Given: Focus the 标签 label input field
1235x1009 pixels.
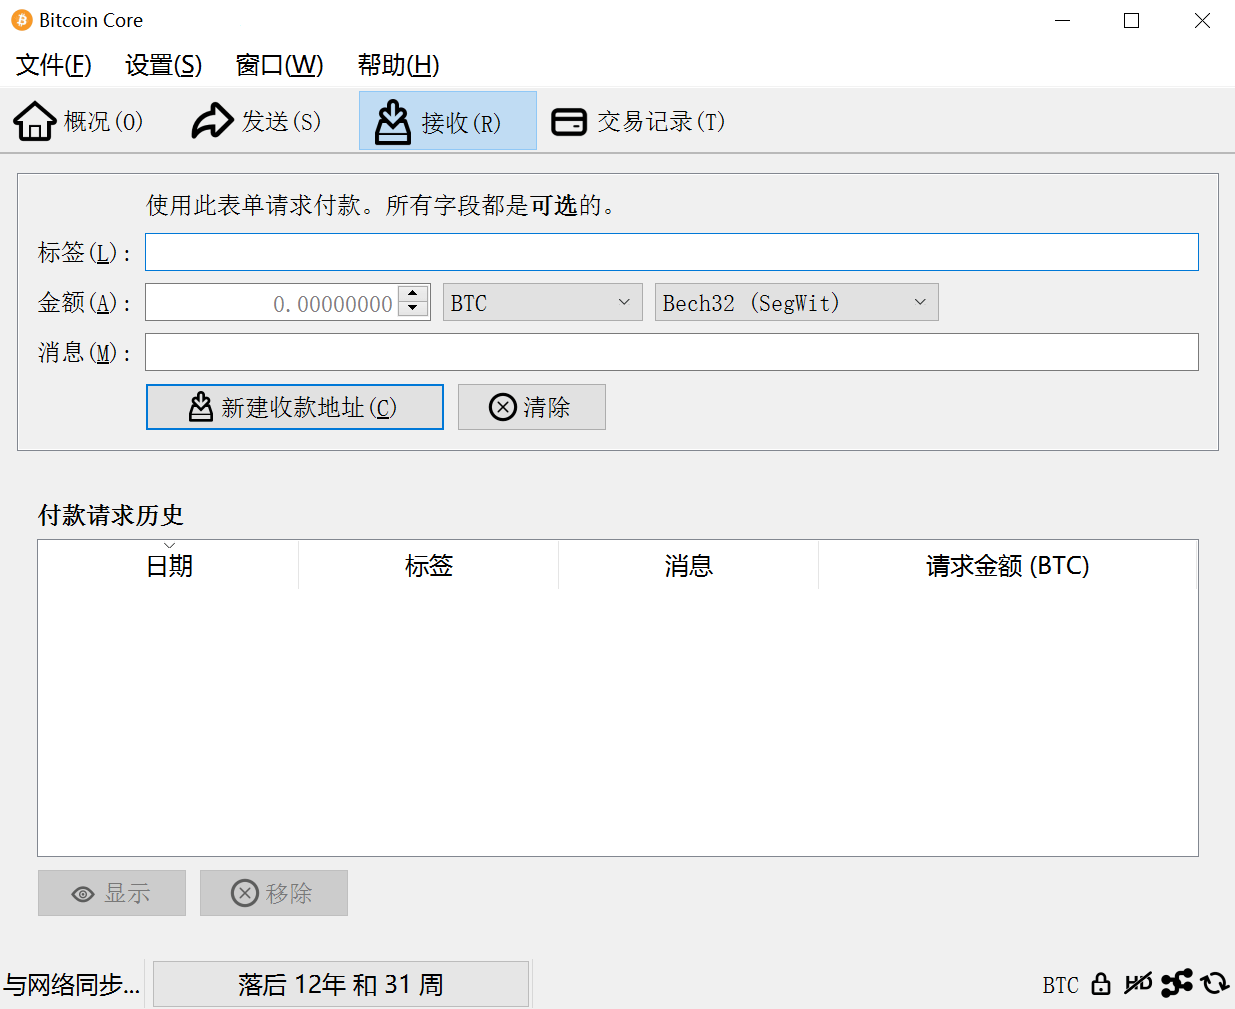Looking at the screenshot, I should (671, 252).
